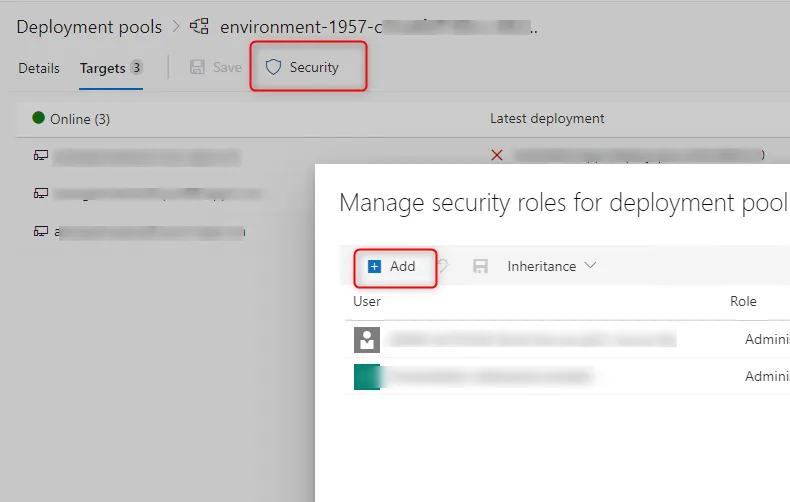Click the Latest deployment column header
The image size is (790, 502).
tap(547, 118)
